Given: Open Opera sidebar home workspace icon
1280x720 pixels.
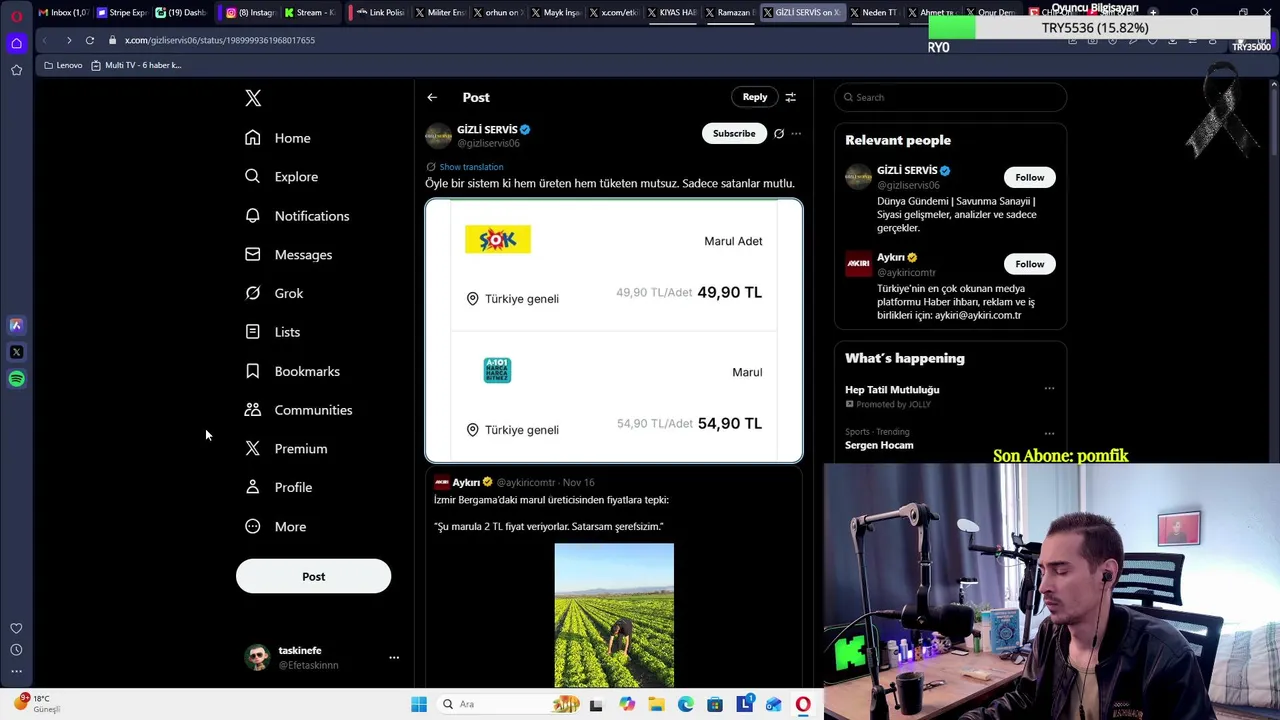Looking at the screenshot, I should (x=16, y=43).
